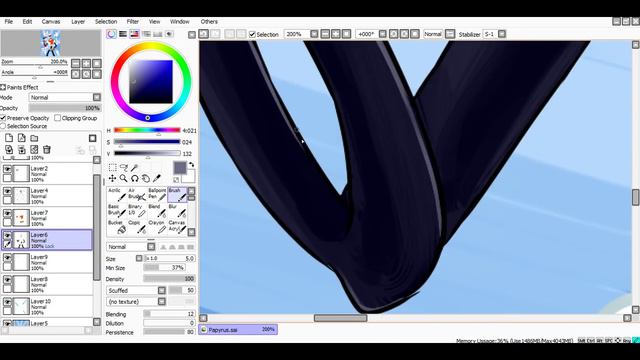The image size is (640, 360).
Task: Open the Scuffed brush shape dropdown
Action: (x=162, y=290)
